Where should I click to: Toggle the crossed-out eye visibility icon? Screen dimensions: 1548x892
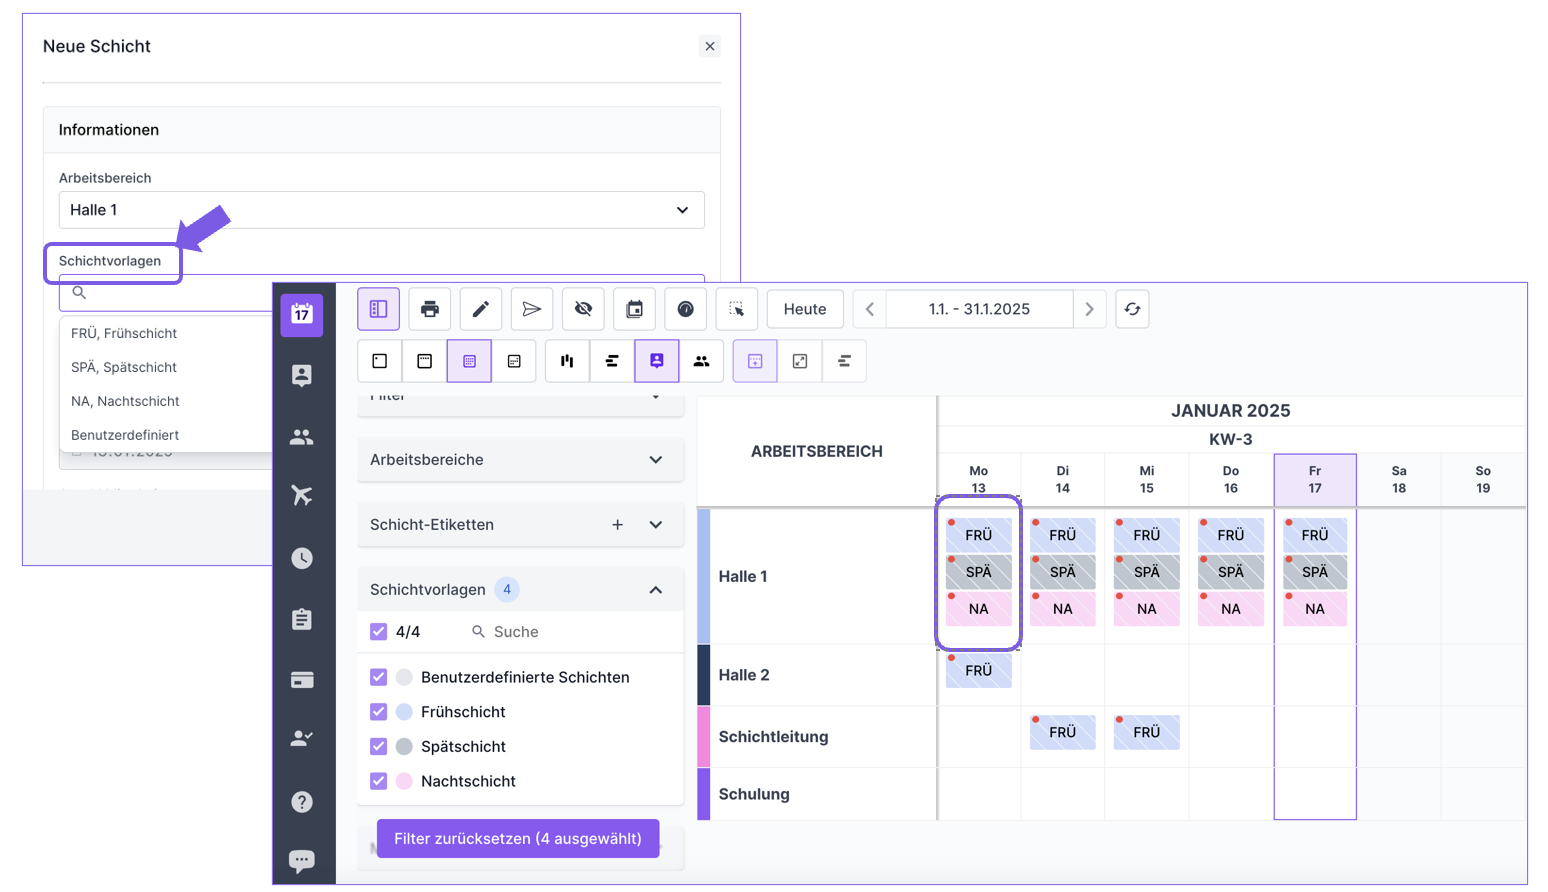click(x=583, y=309)
